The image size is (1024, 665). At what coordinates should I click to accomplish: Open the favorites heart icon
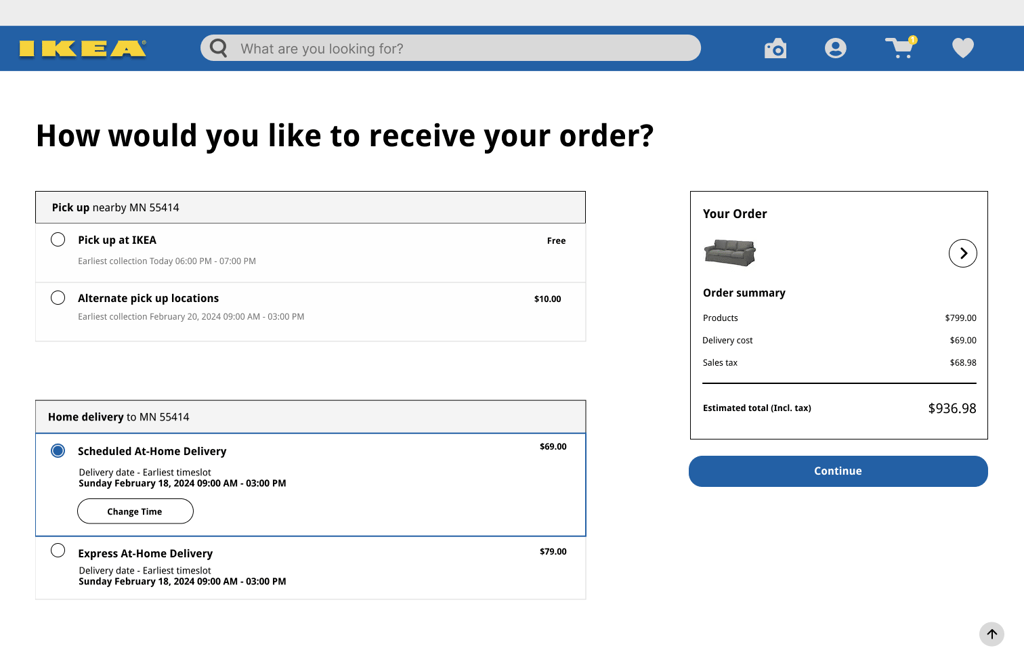point(963,48)
